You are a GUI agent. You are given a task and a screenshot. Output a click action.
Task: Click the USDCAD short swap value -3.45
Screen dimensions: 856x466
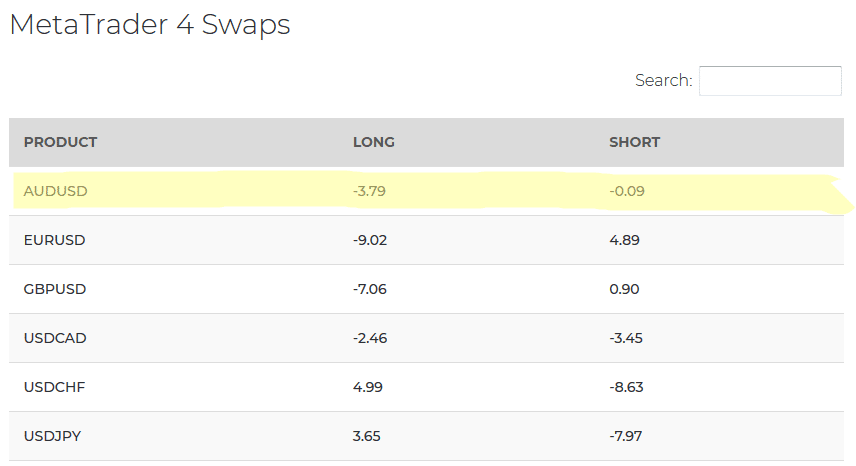[626, 338]
